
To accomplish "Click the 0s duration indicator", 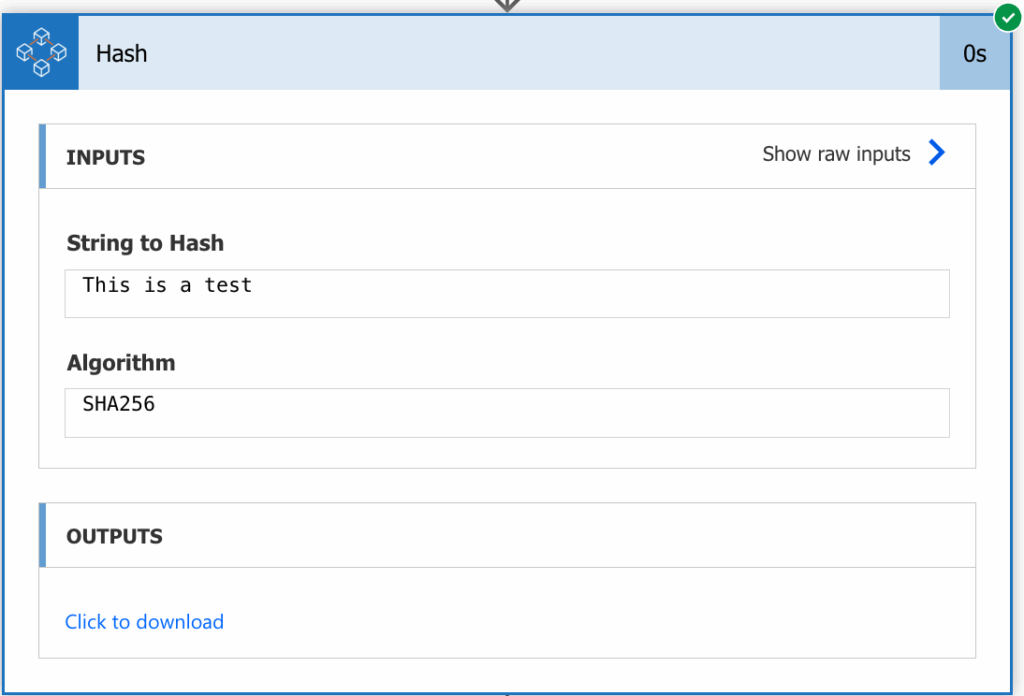I will (974, 54).
